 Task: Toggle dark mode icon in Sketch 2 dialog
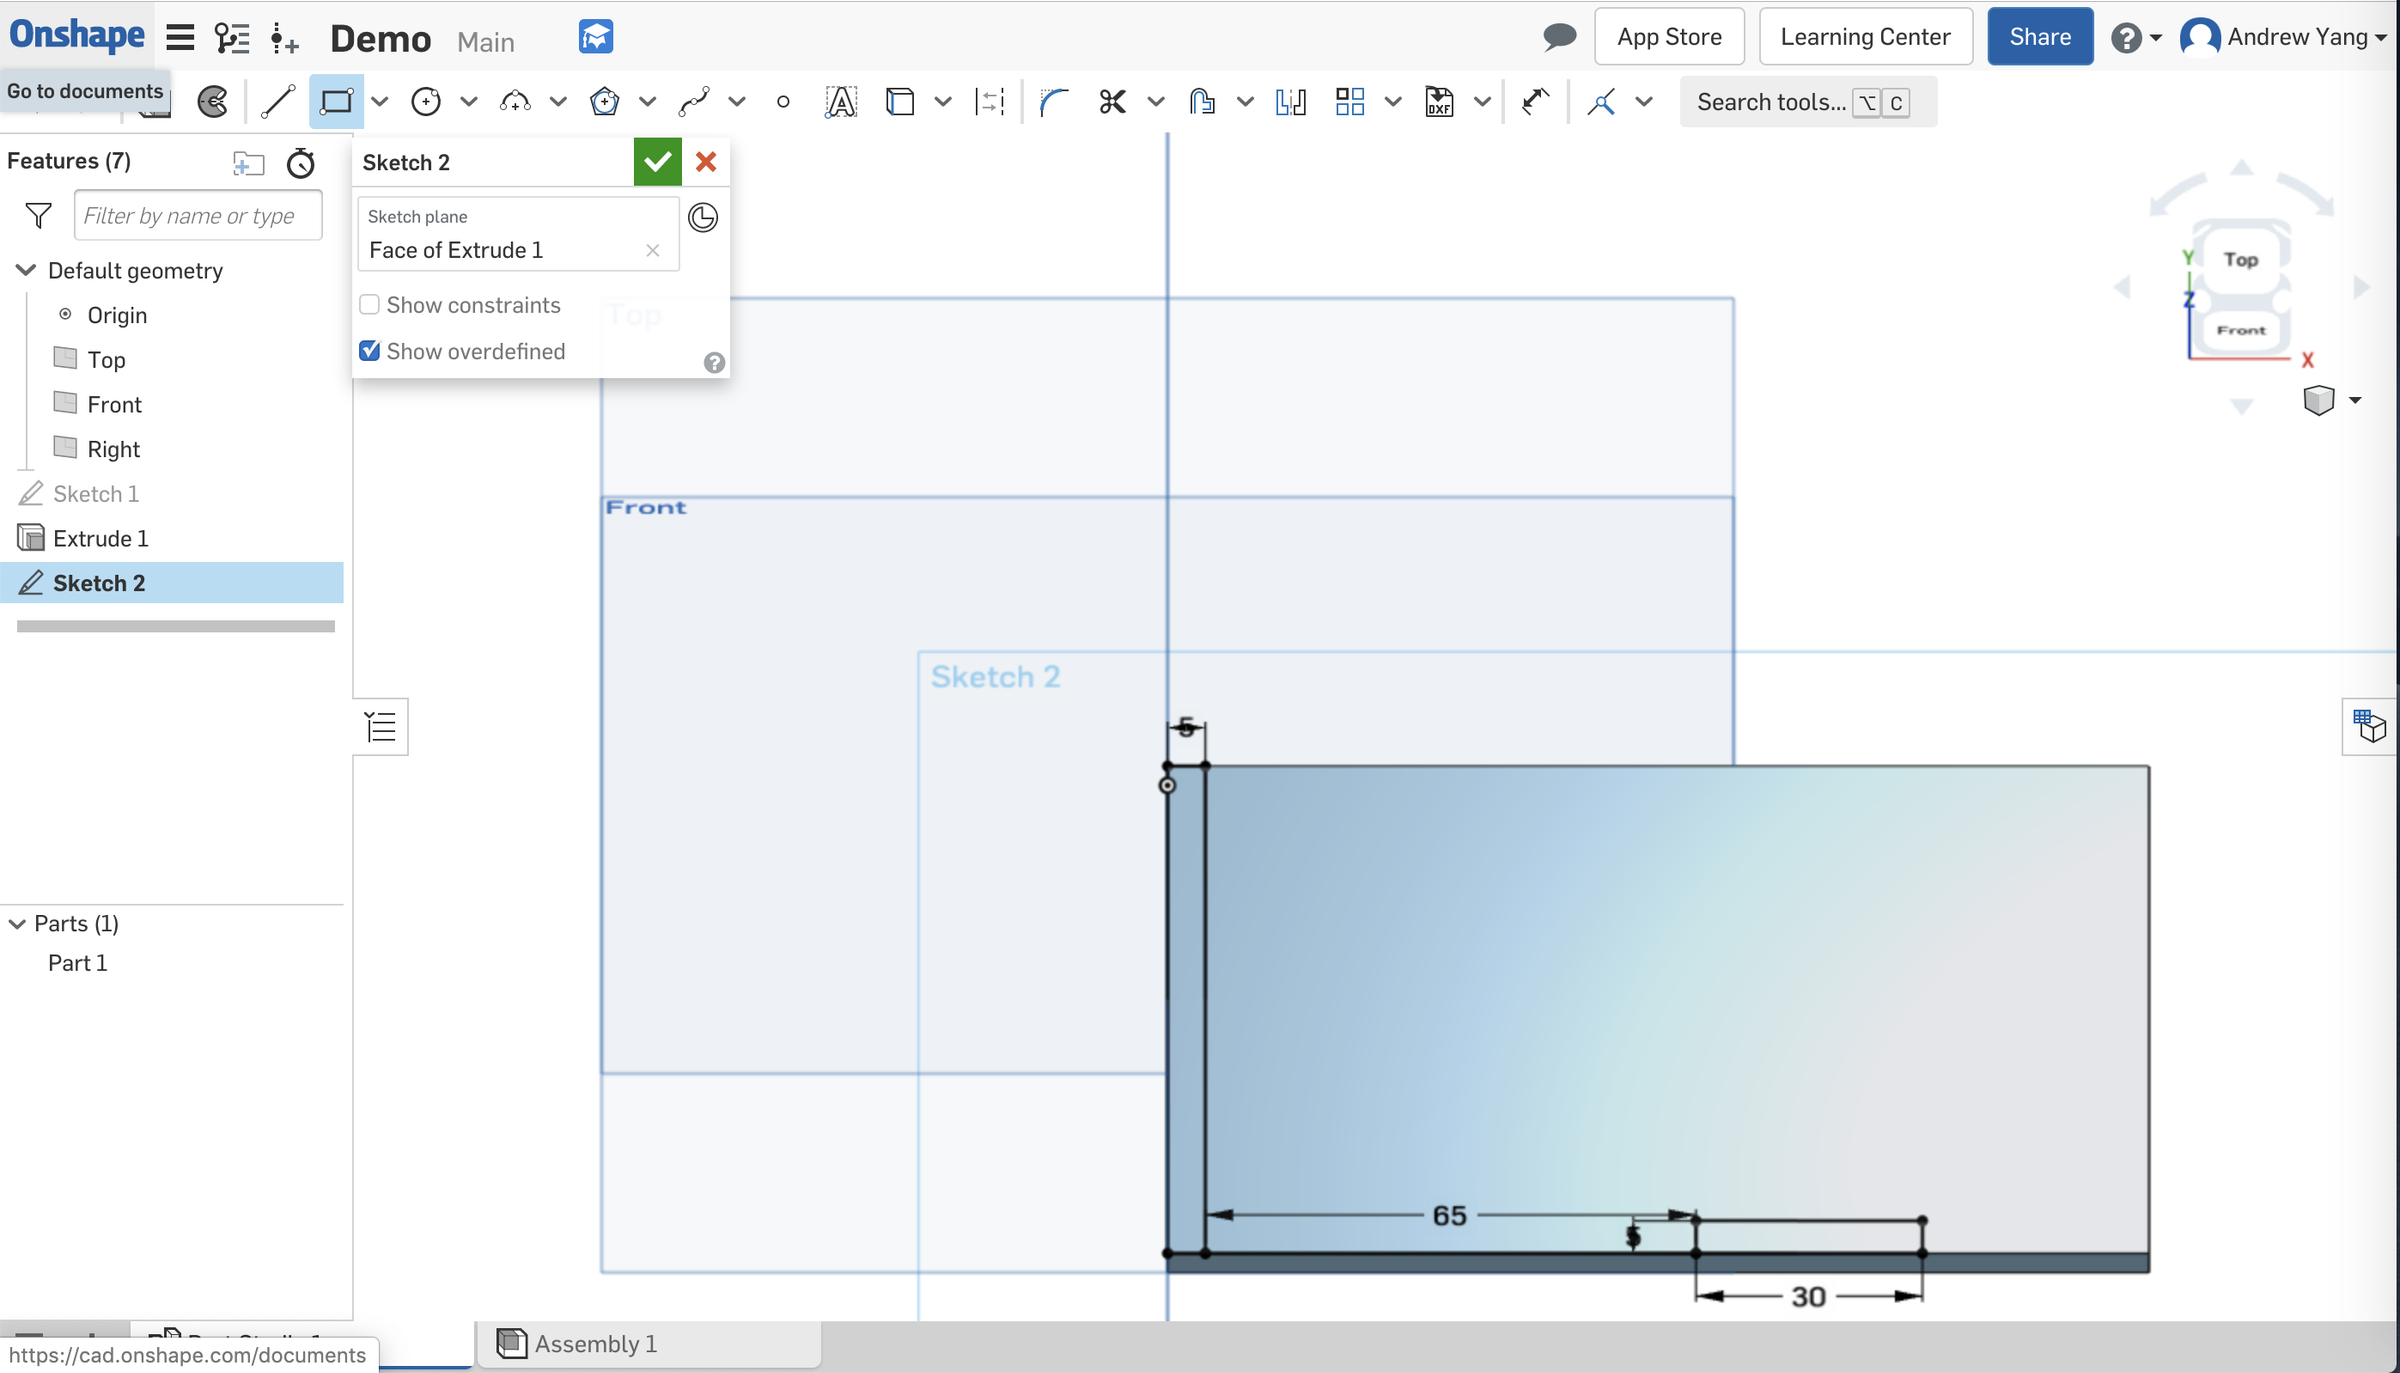703,217
